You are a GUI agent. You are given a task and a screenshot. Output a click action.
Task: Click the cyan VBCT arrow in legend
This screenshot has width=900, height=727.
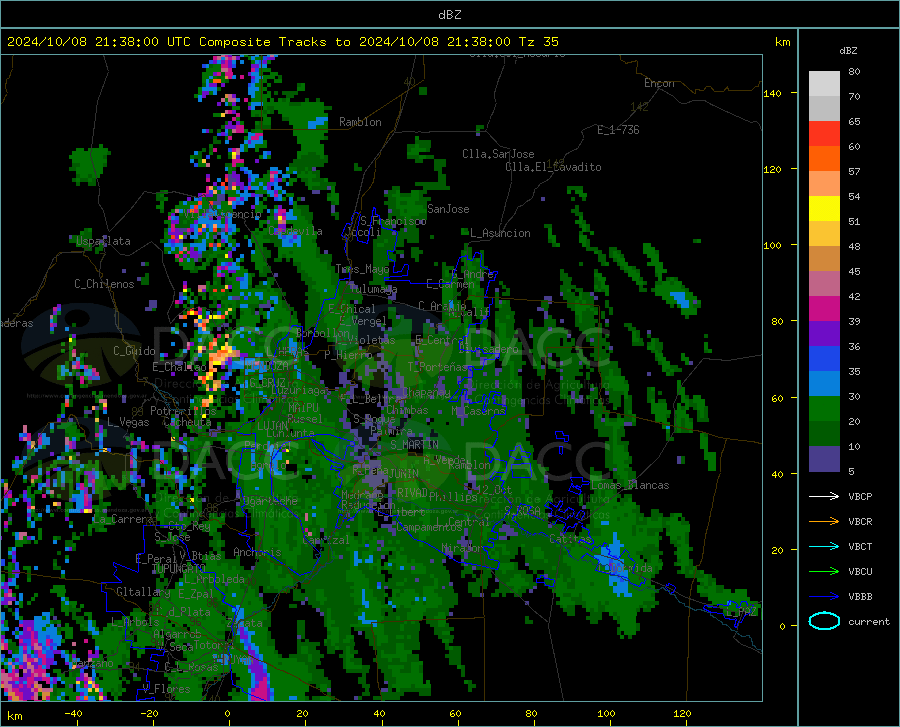point(824,546)
